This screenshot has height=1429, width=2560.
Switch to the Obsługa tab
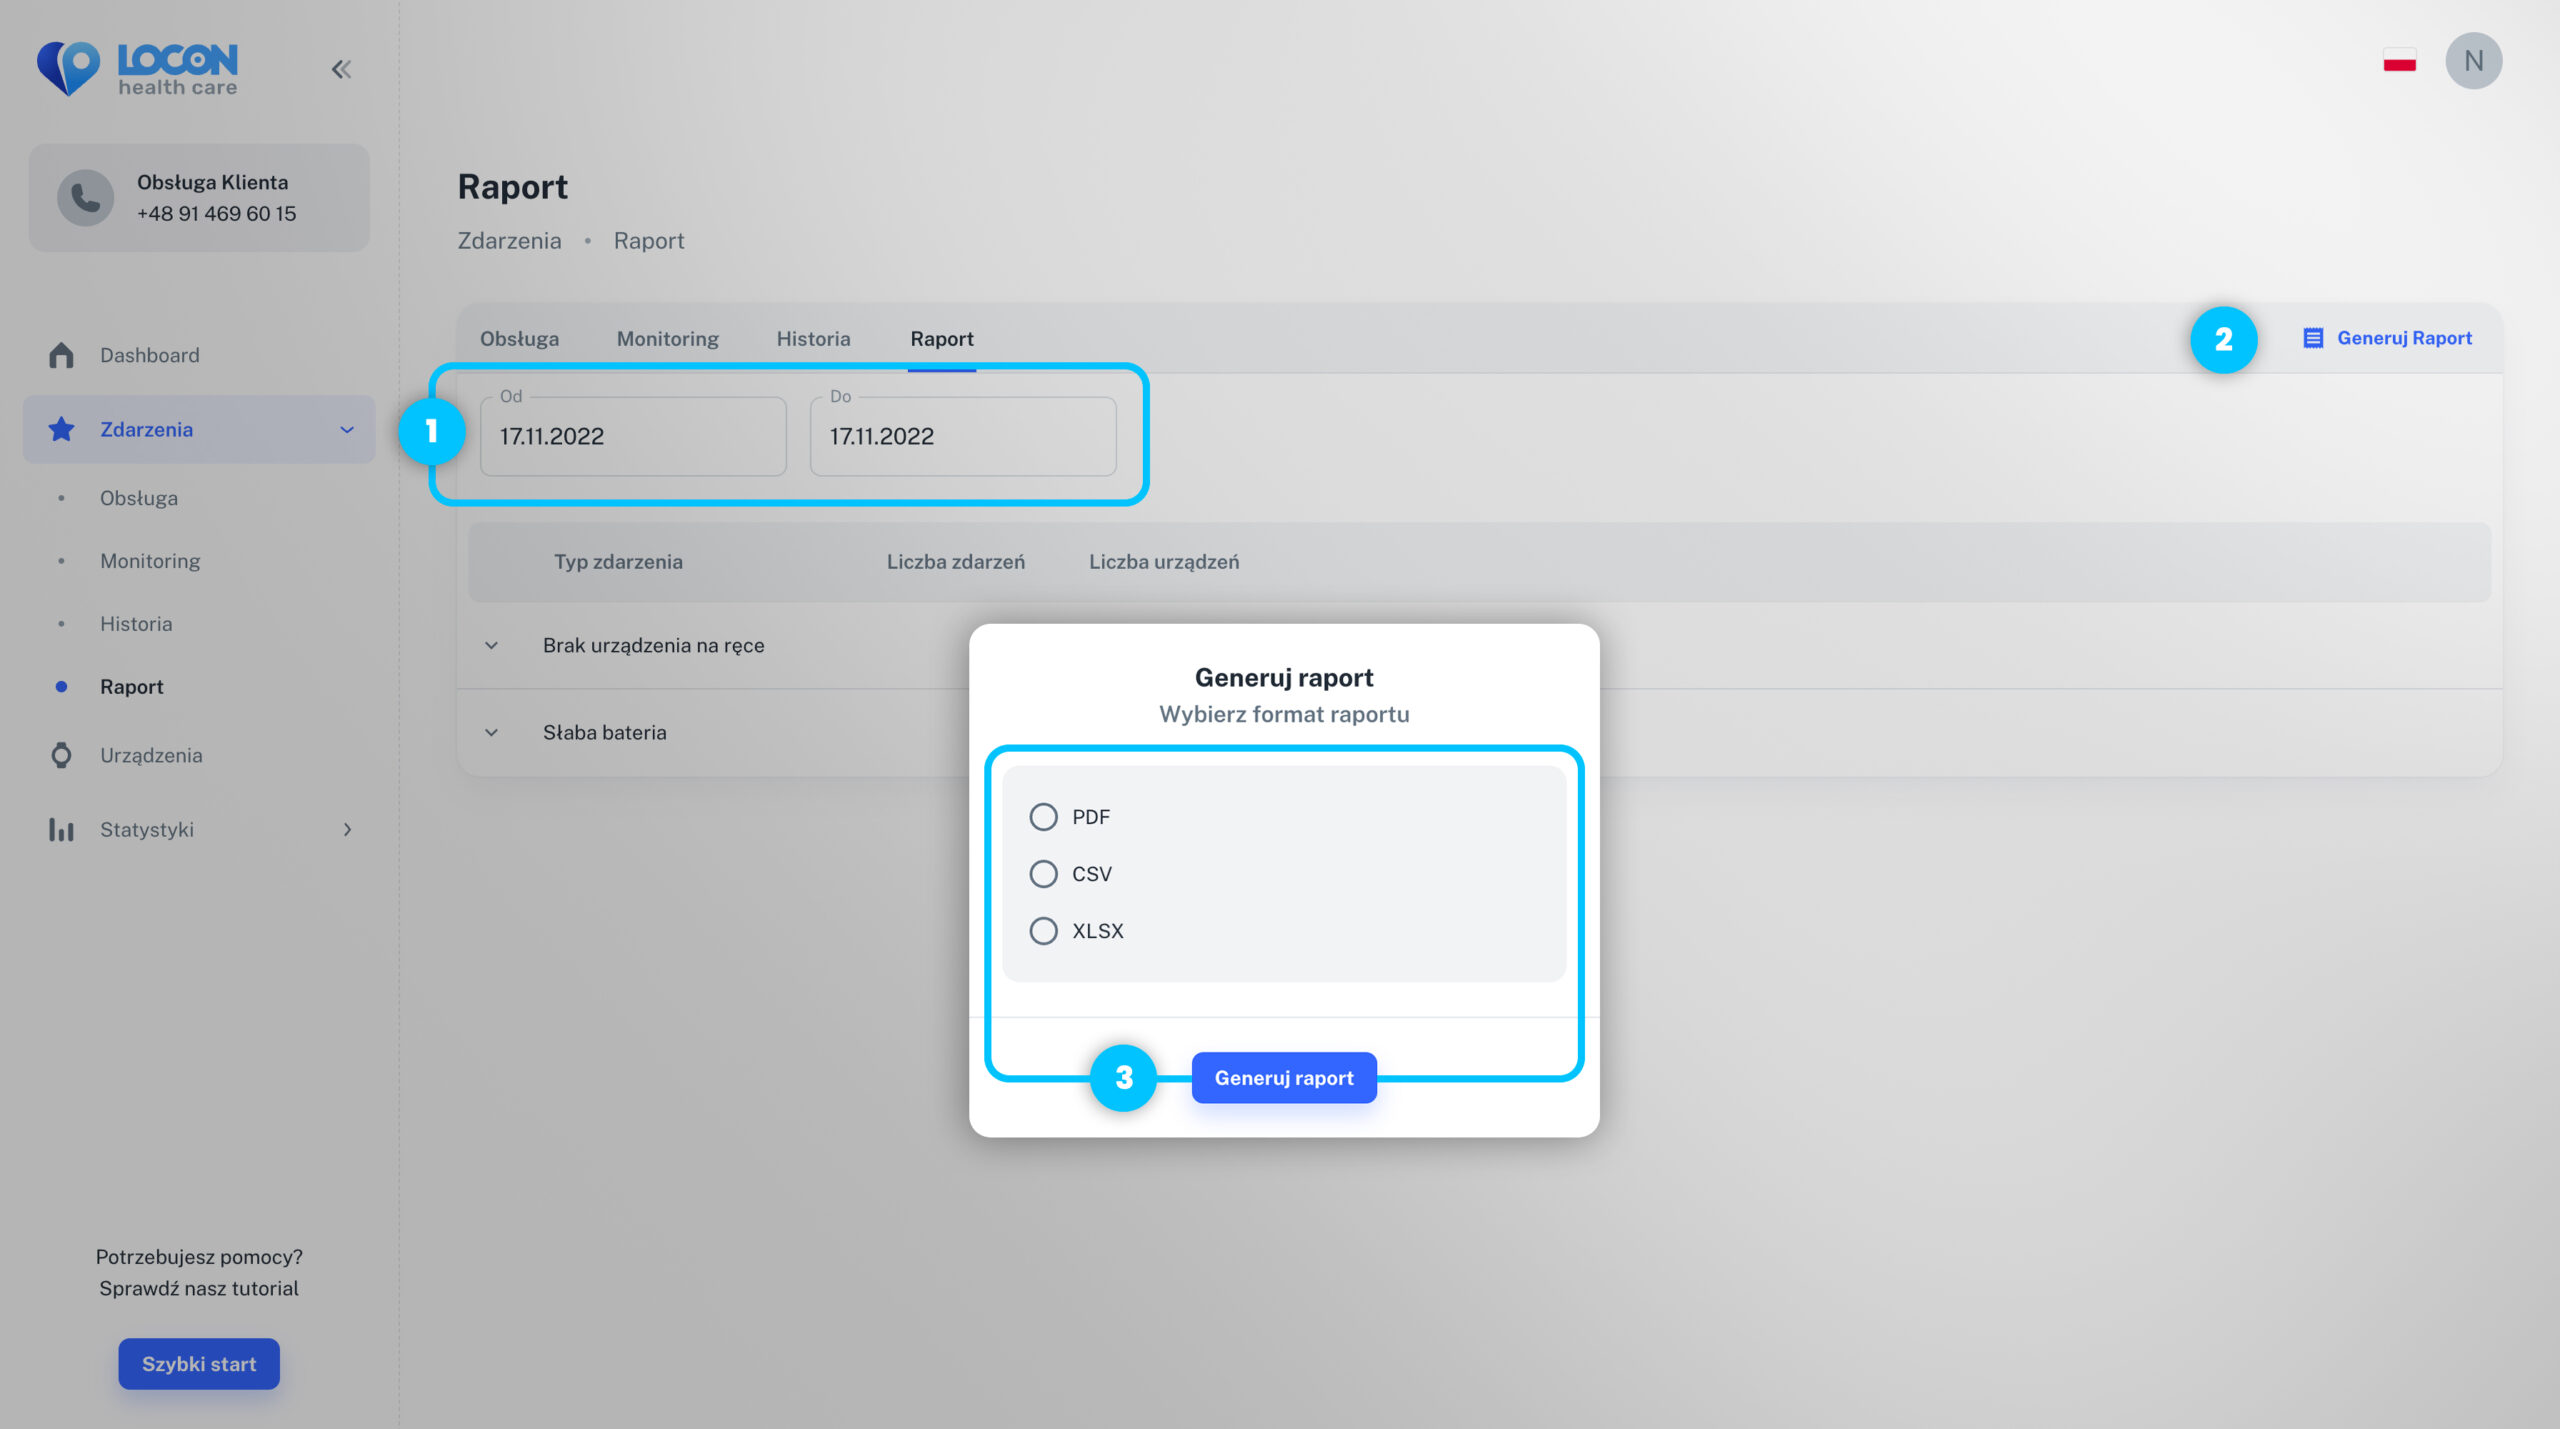pos(519,339)
